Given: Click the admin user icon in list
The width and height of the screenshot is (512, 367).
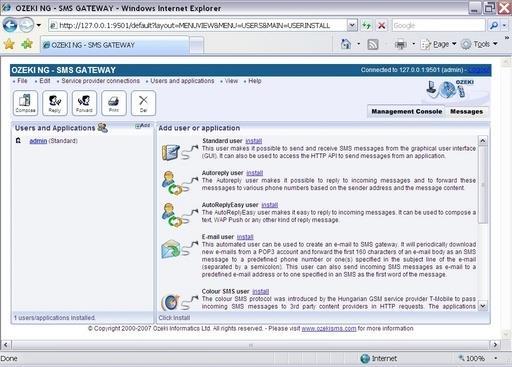Looking at the screenshot, I should tap(19, 141).
